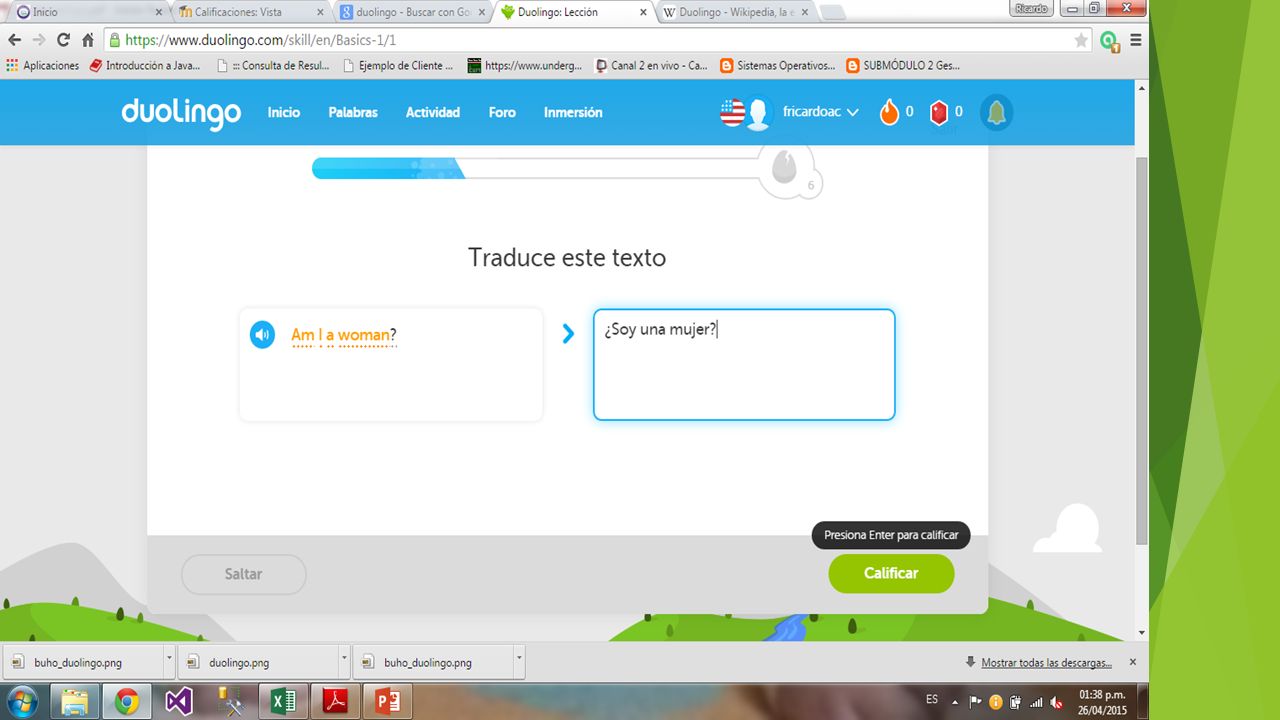Viewport: 1280px width, 720px height.
Task: Go to browser home page icon
Action: tap(88, 40)
